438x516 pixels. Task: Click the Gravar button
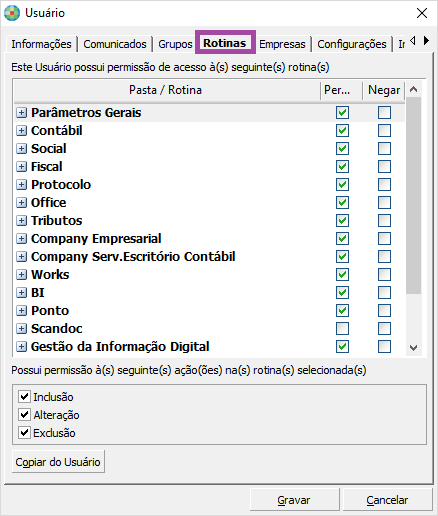coord(294,500)
